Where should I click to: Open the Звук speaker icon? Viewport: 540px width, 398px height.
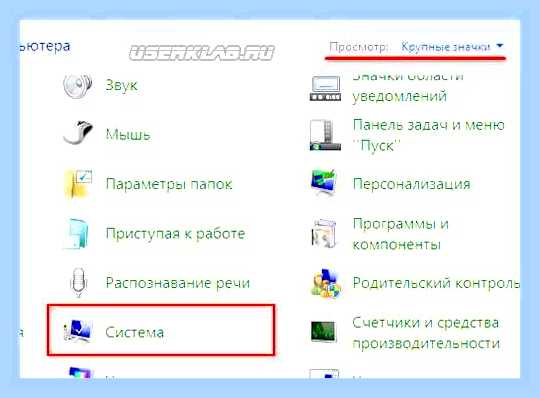78,85
